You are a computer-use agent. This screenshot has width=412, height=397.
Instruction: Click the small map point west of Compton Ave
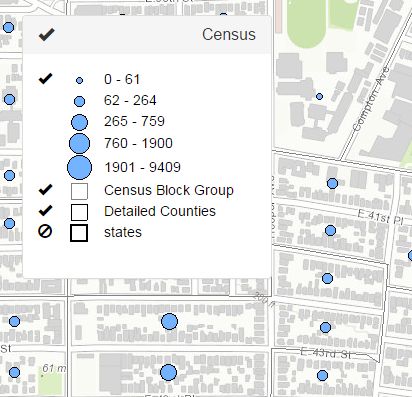tap(319, 96)
